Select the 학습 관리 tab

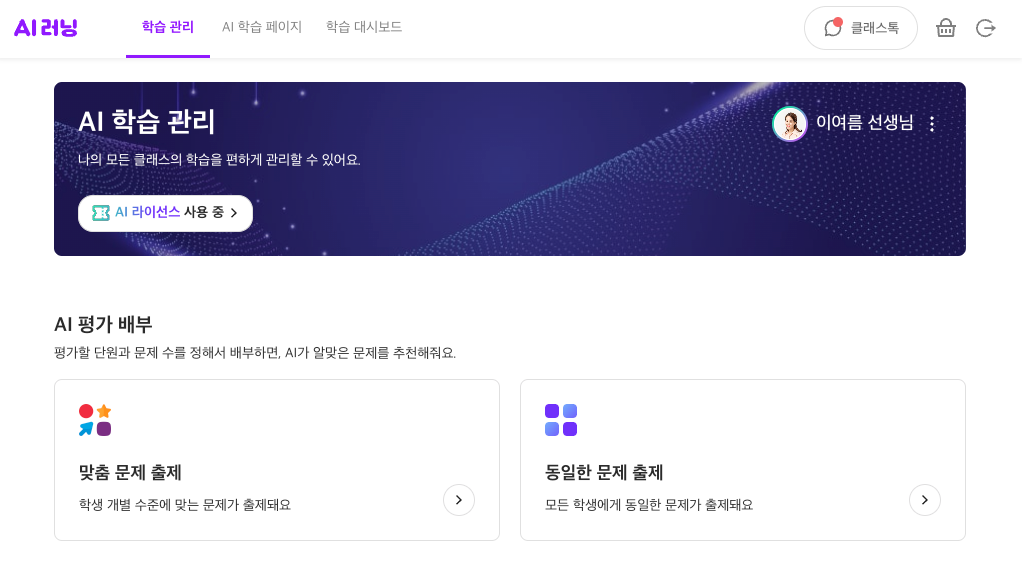click(167, 27)
